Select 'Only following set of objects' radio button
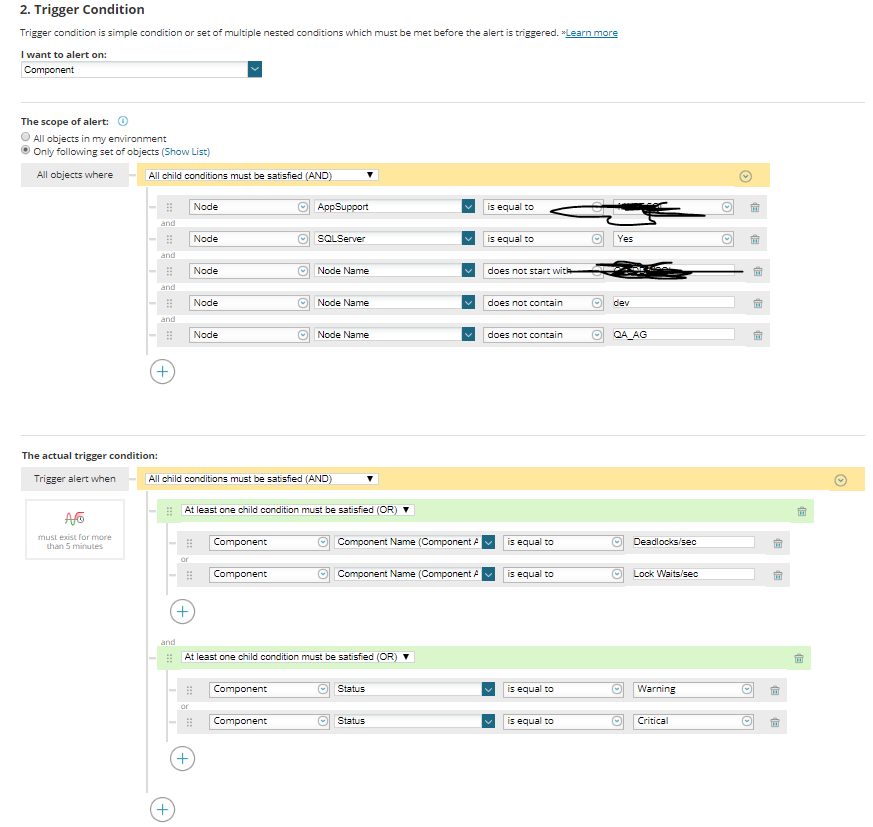 tap(26, 150)
